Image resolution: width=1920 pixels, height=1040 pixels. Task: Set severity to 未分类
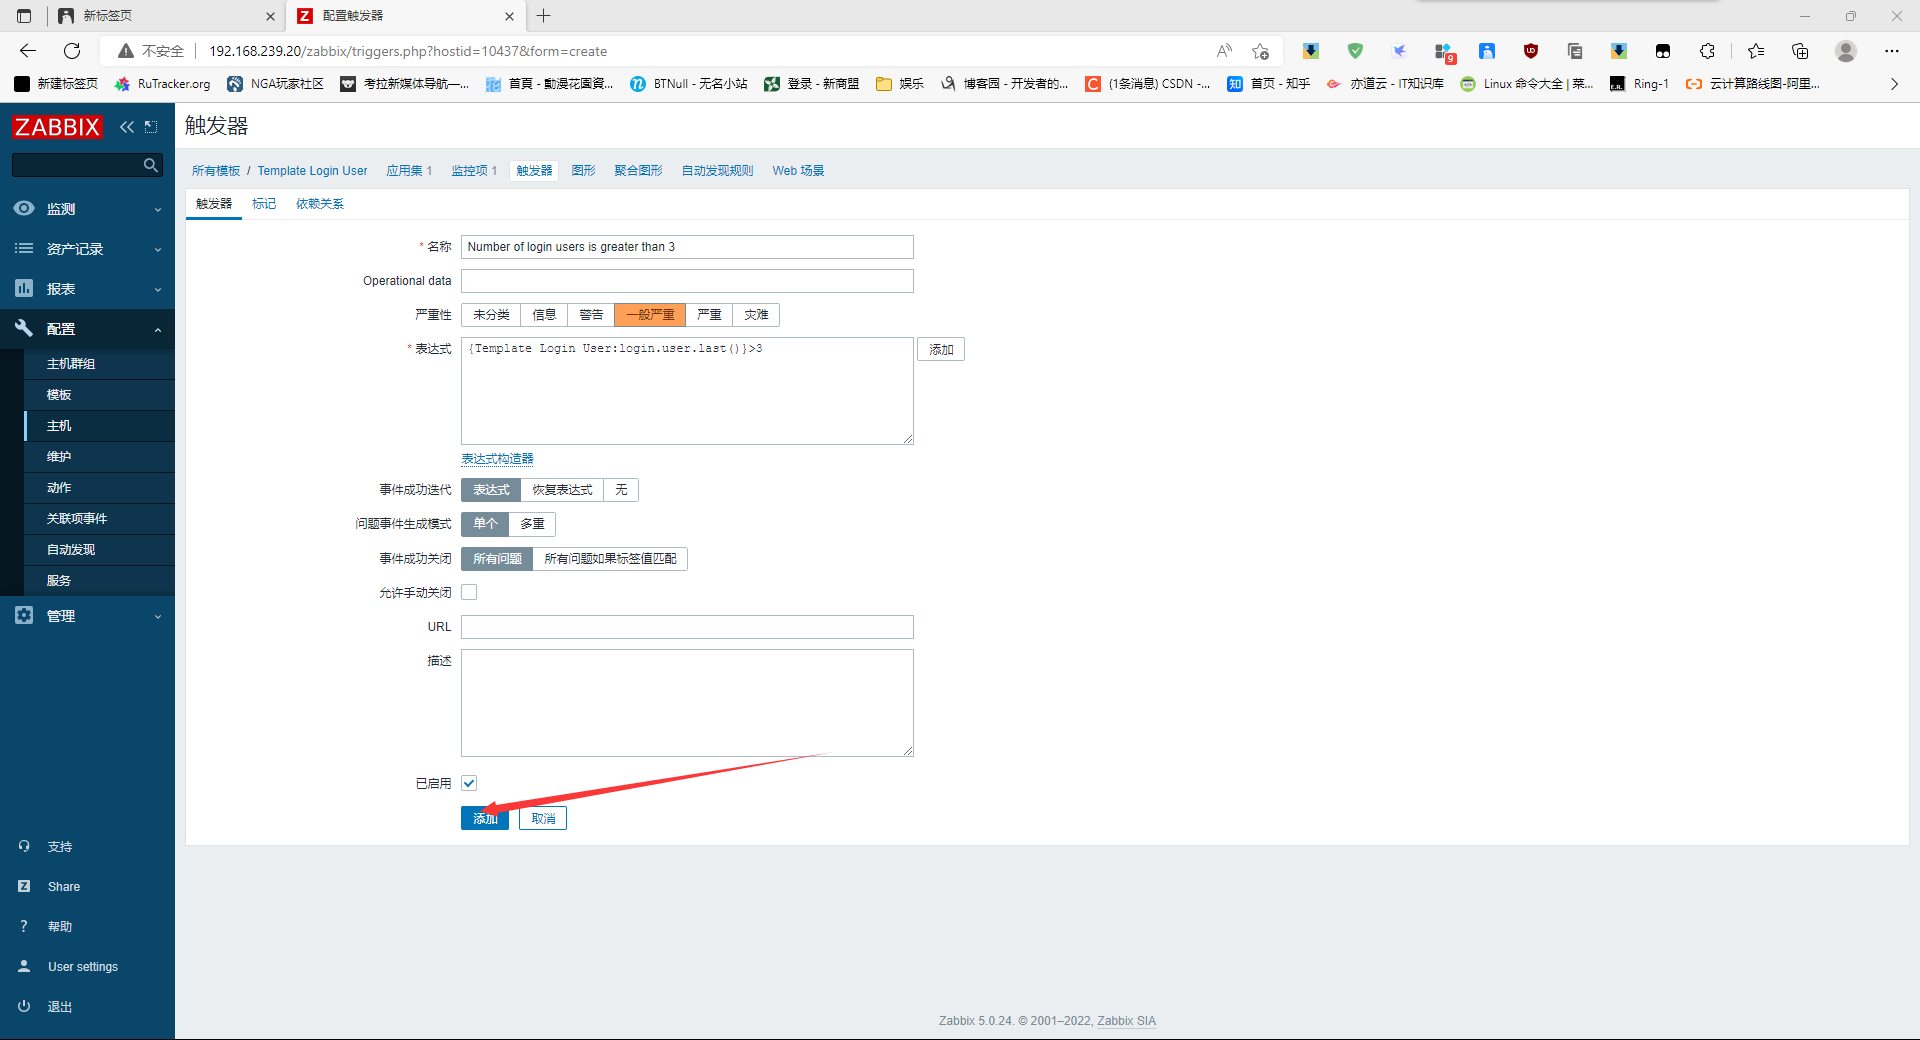(491, 315)
